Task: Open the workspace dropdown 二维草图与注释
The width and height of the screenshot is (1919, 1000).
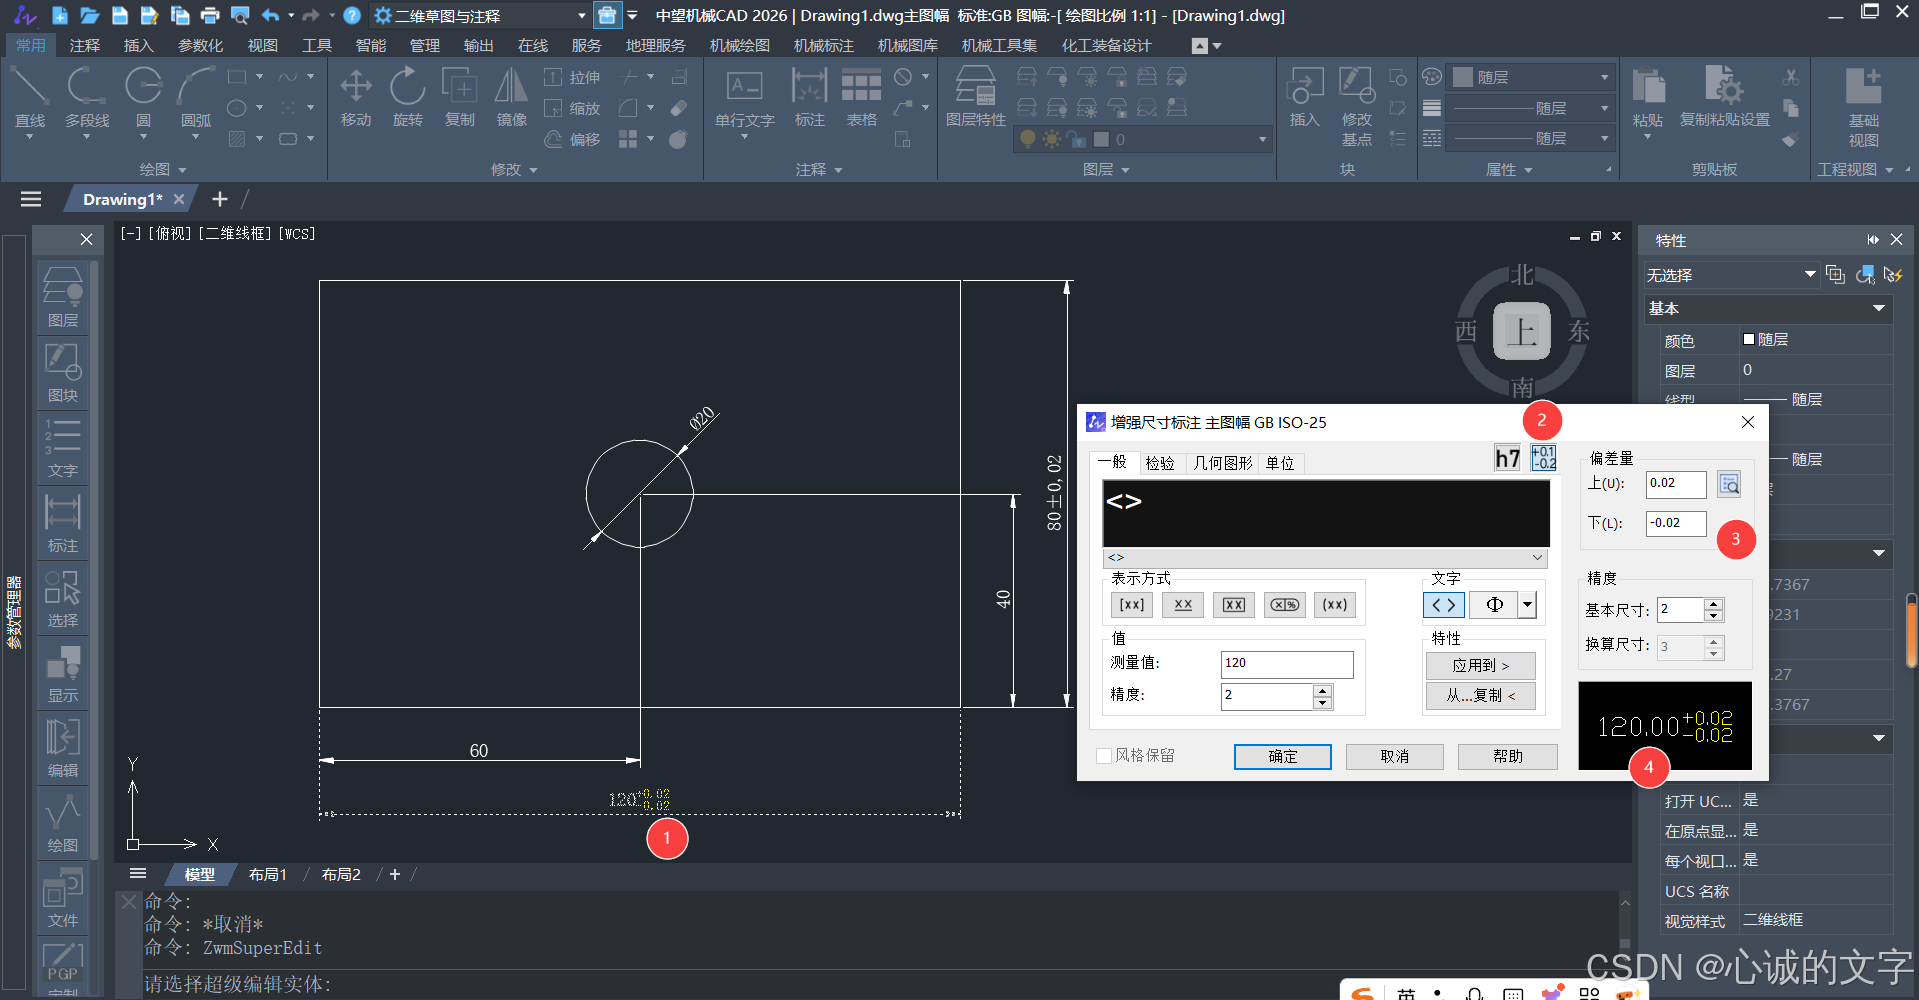Action: (x=480, y=16)
